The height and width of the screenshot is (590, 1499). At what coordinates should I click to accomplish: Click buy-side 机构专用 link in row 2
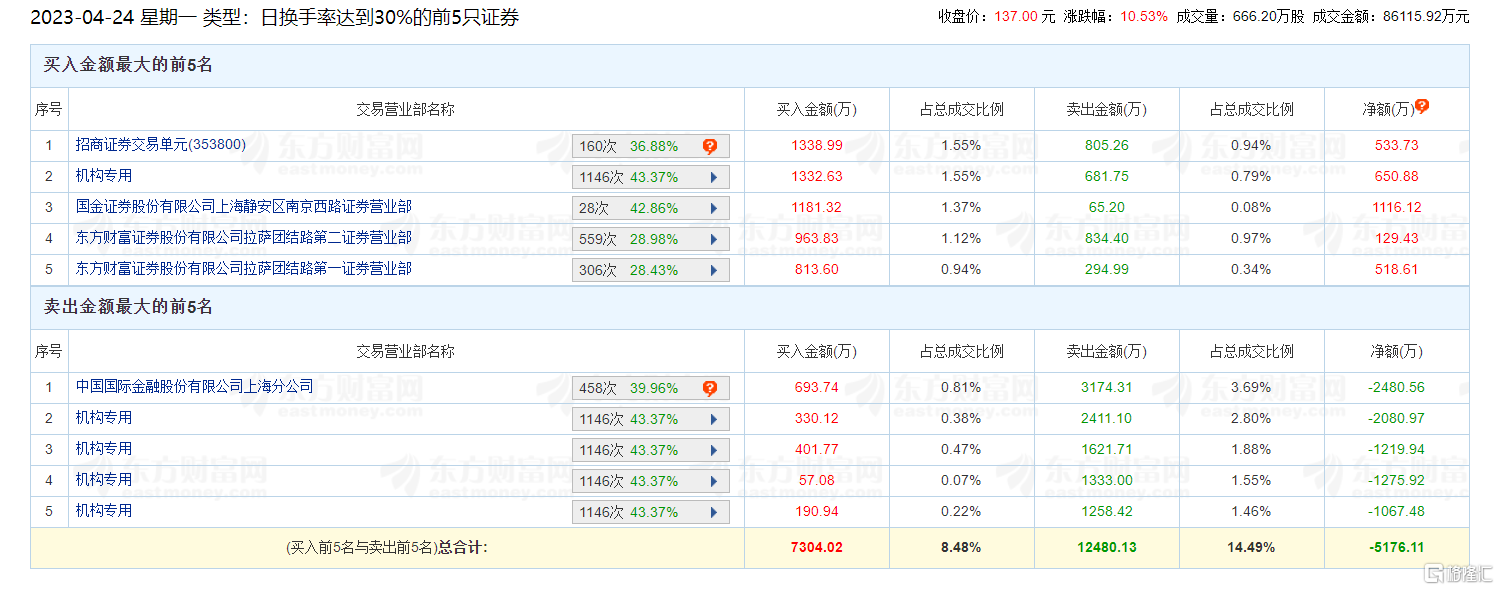click(x=104, y=176)
